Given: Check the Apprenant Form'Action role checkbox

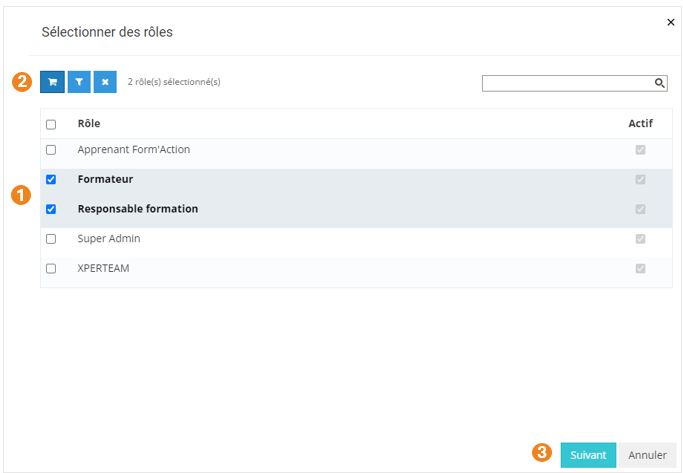Looking at the screenshot, I should [51, 150].
